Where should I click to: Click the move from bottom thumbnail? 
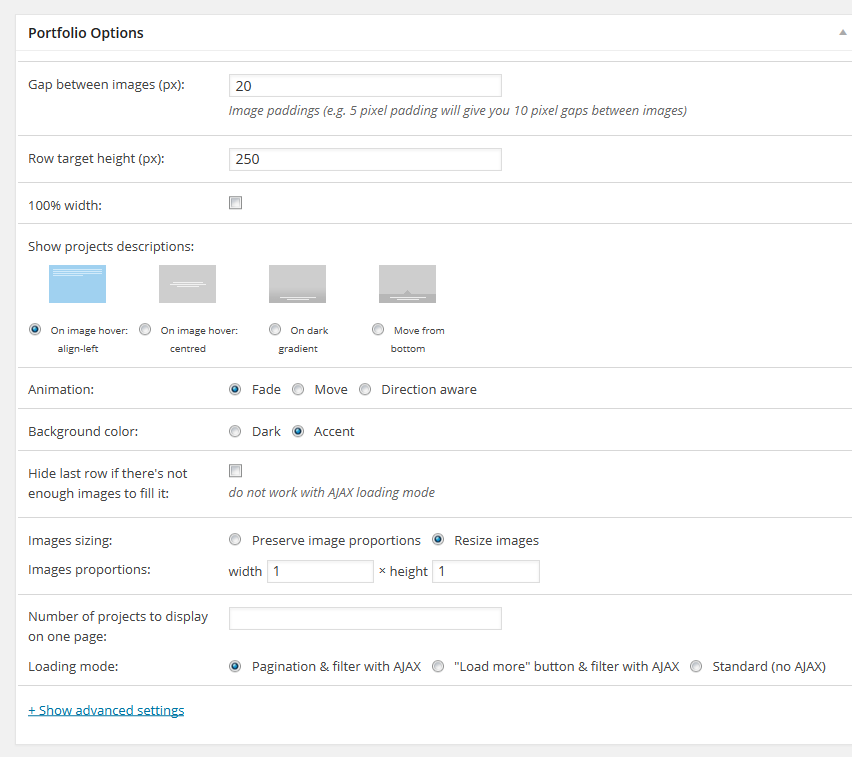(407, 284)
